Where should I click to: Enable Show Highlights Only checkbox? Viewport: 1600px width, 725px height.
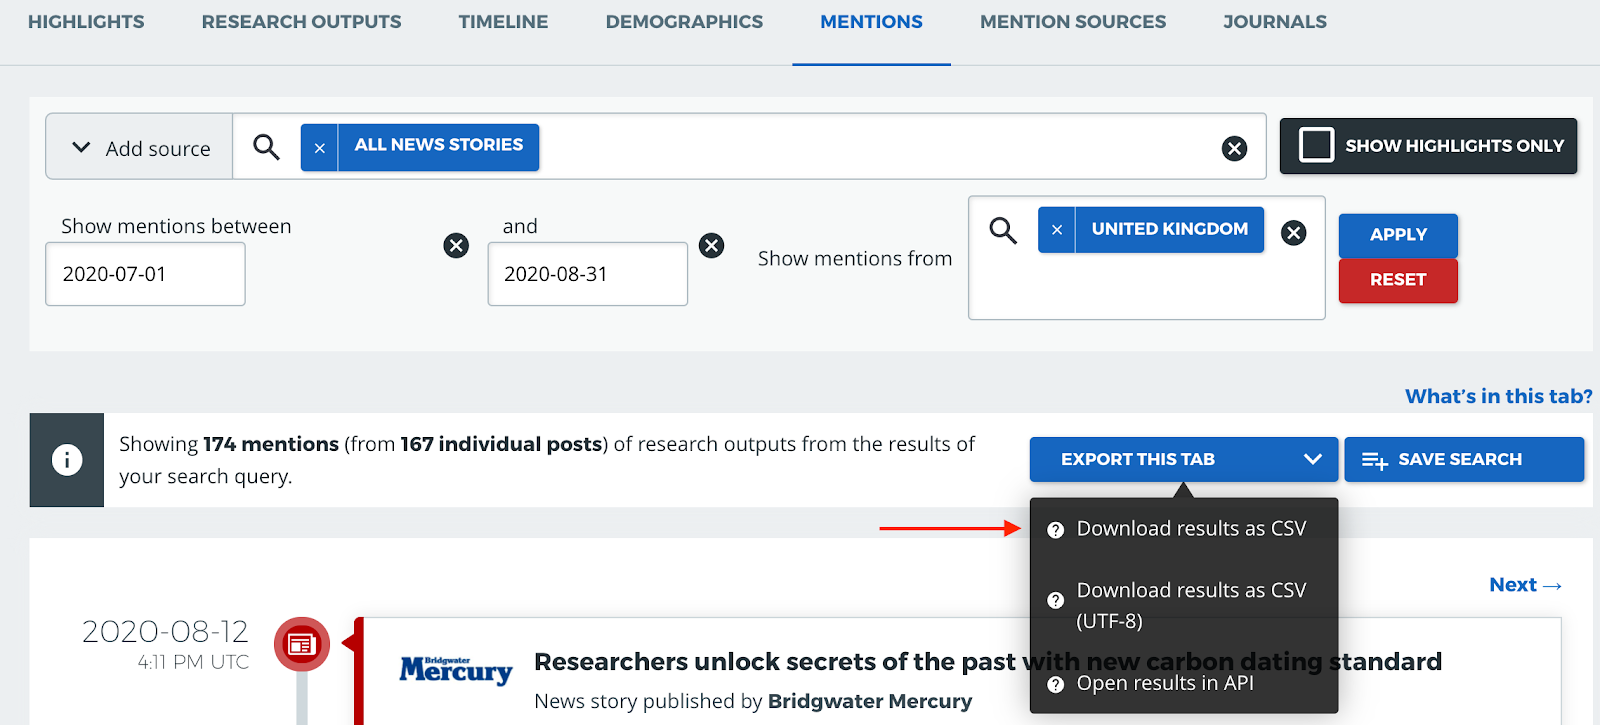(x=1316, y=145)
